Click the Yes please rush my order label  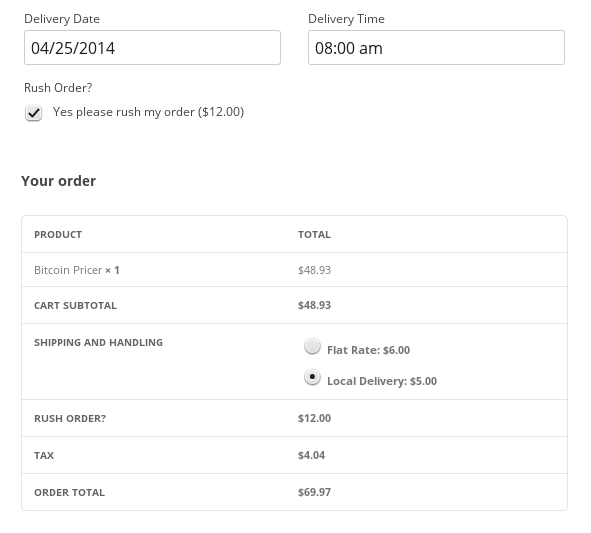(149, 112)
